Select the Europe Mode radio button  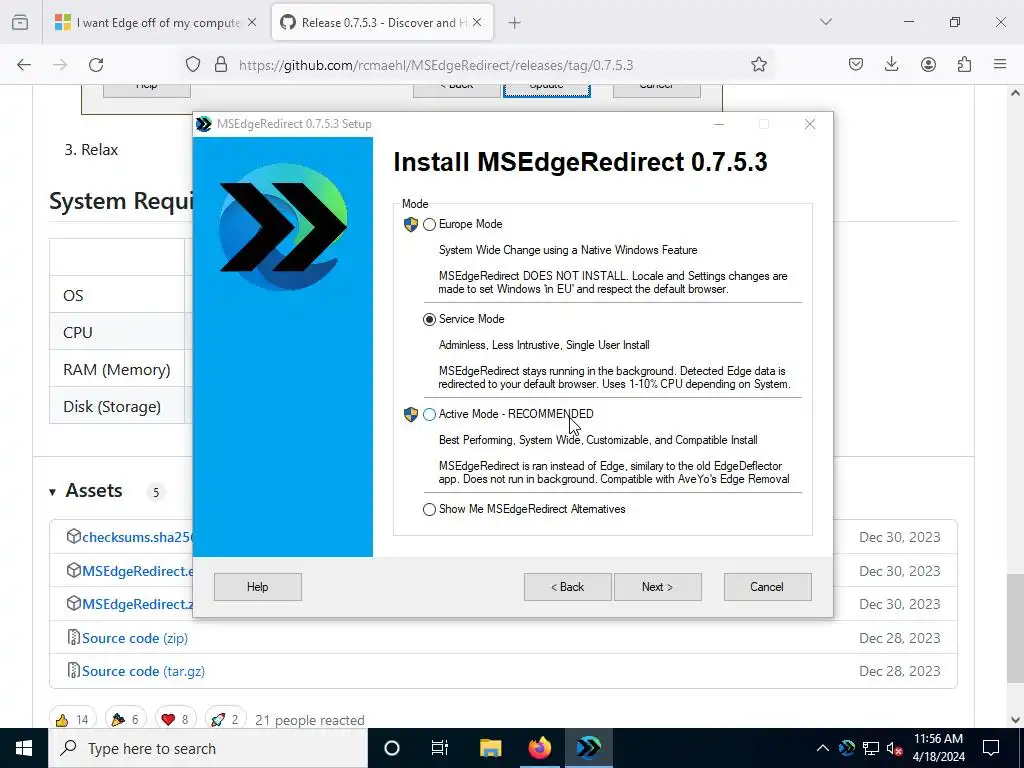point(429,225)
